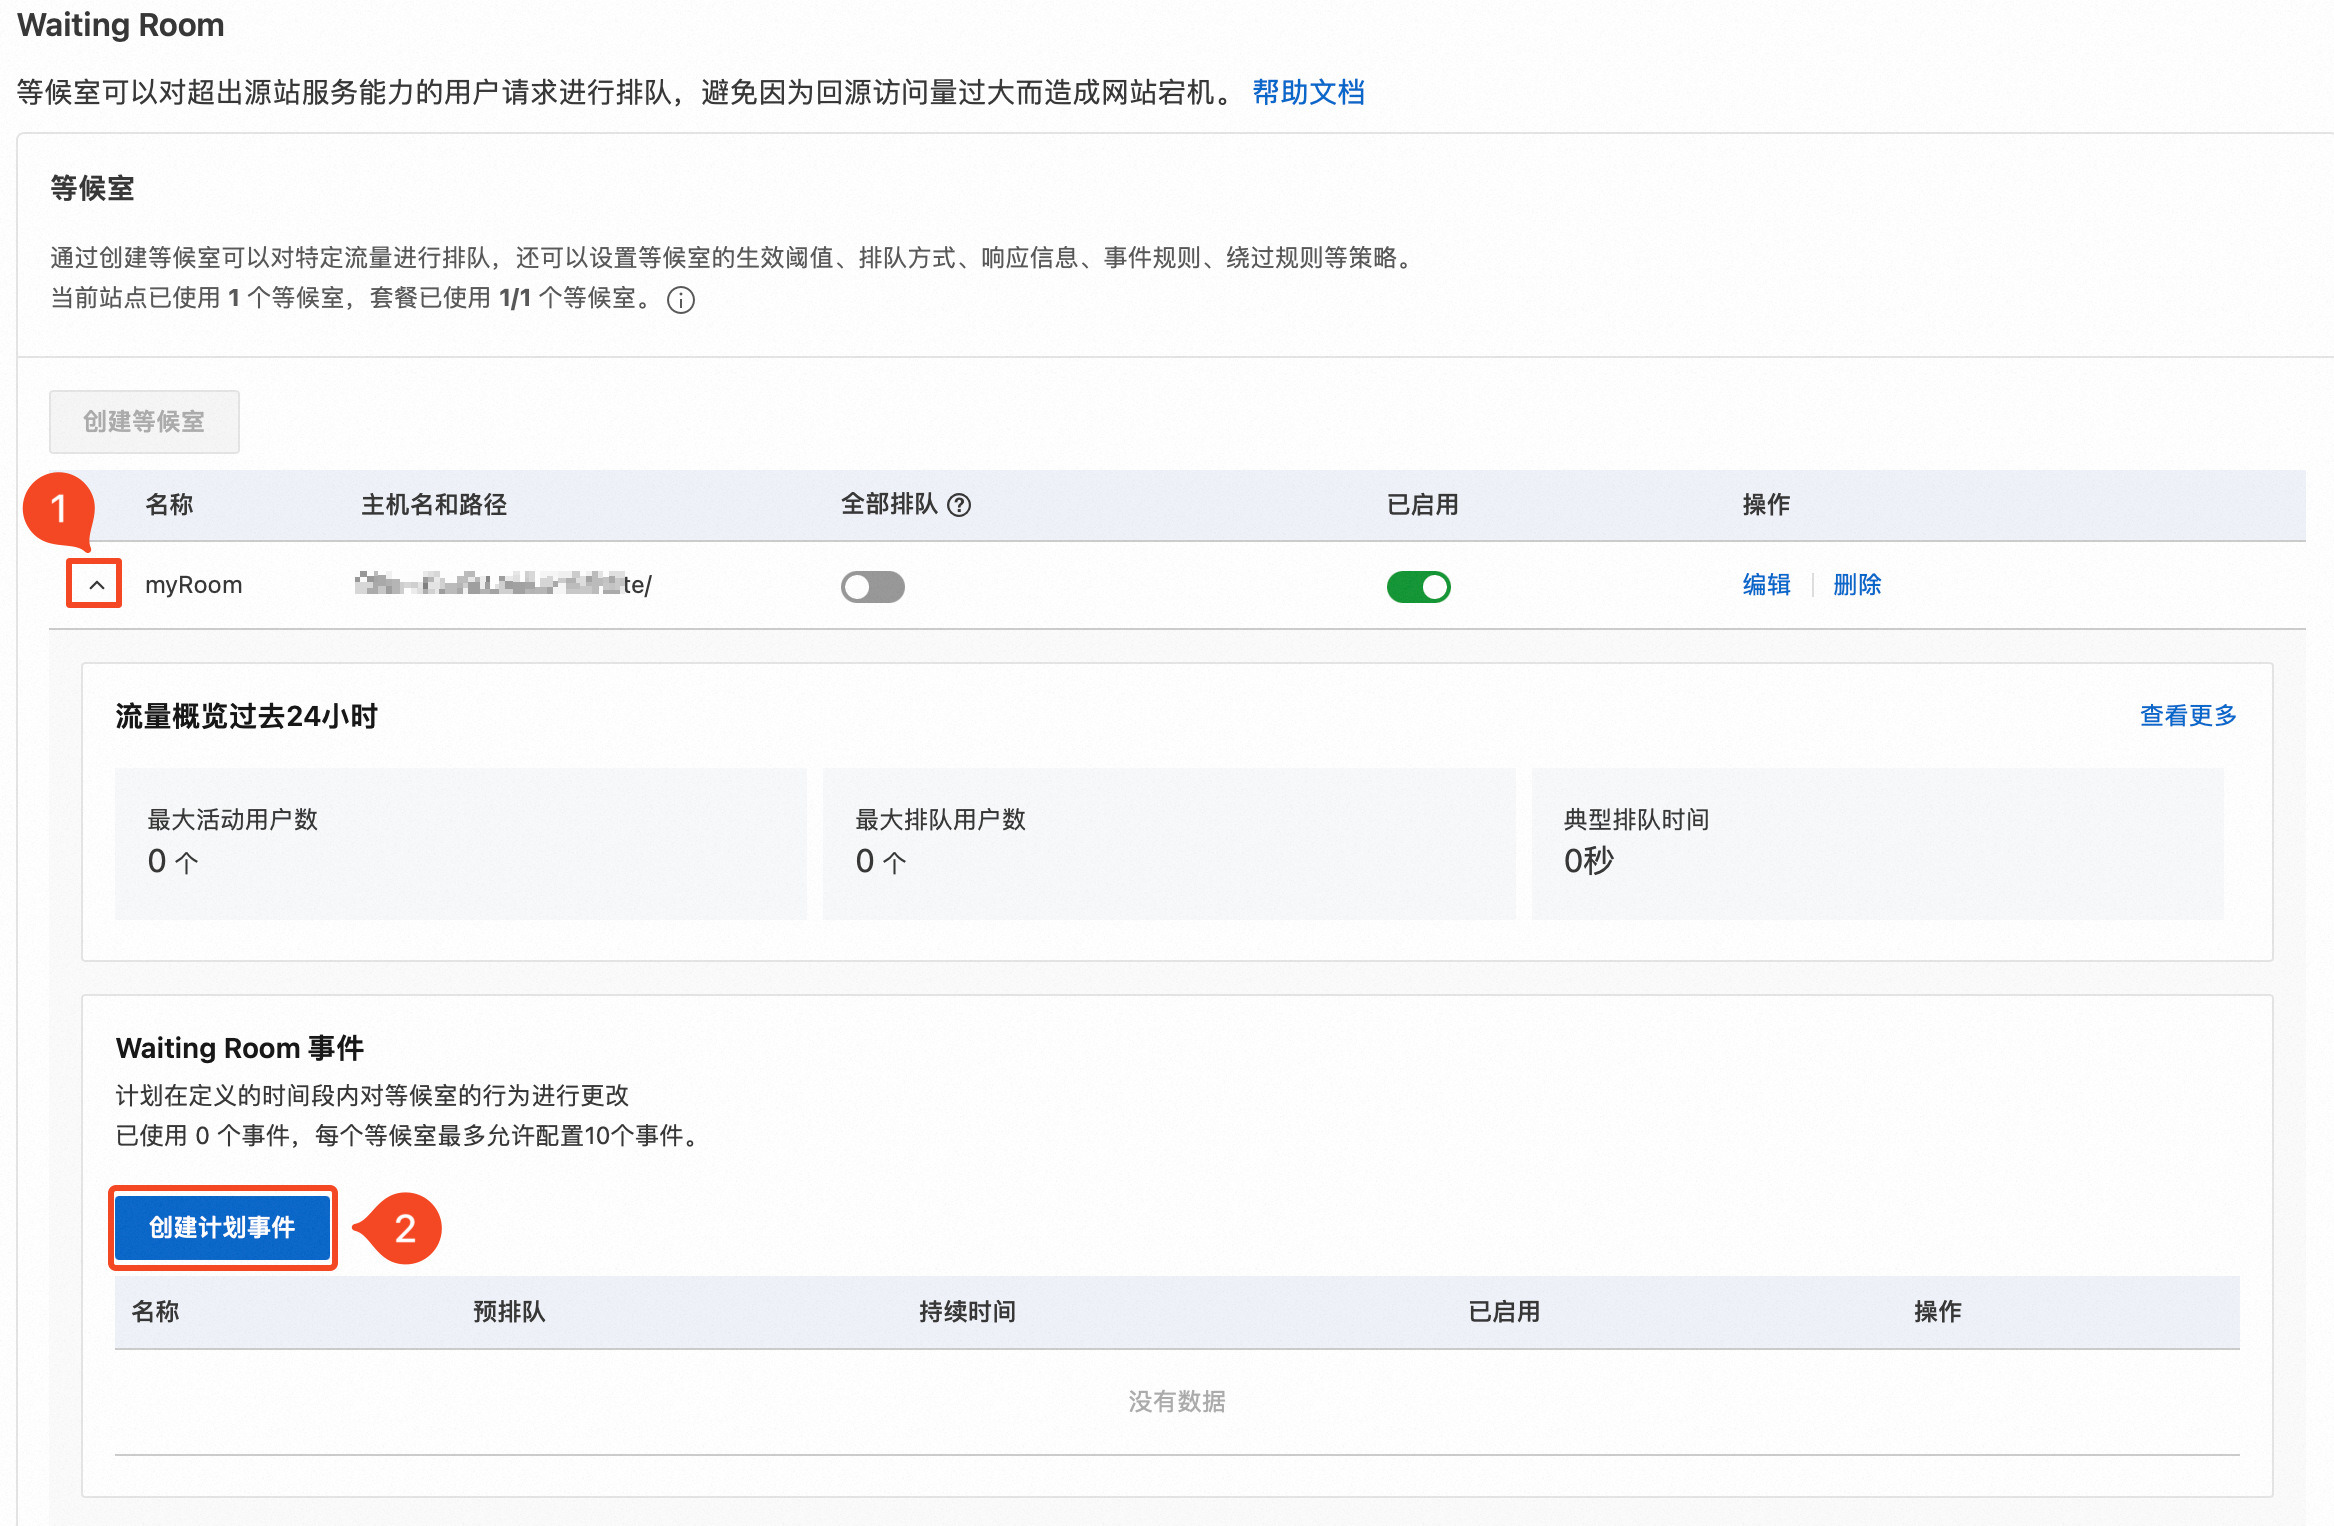
Task: Click the 已启用 header in events table
Action: click(1504, 1312)
